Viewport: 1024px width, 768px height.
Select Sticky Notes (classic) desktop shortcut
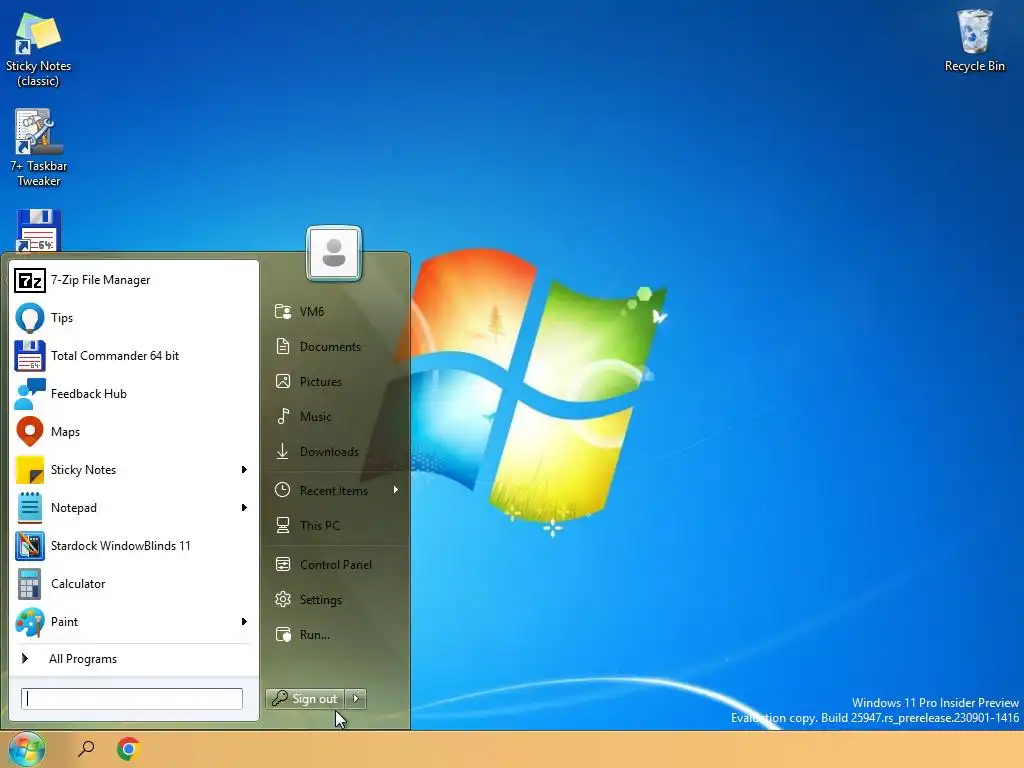pyautogui.click(x=38, y=50)
